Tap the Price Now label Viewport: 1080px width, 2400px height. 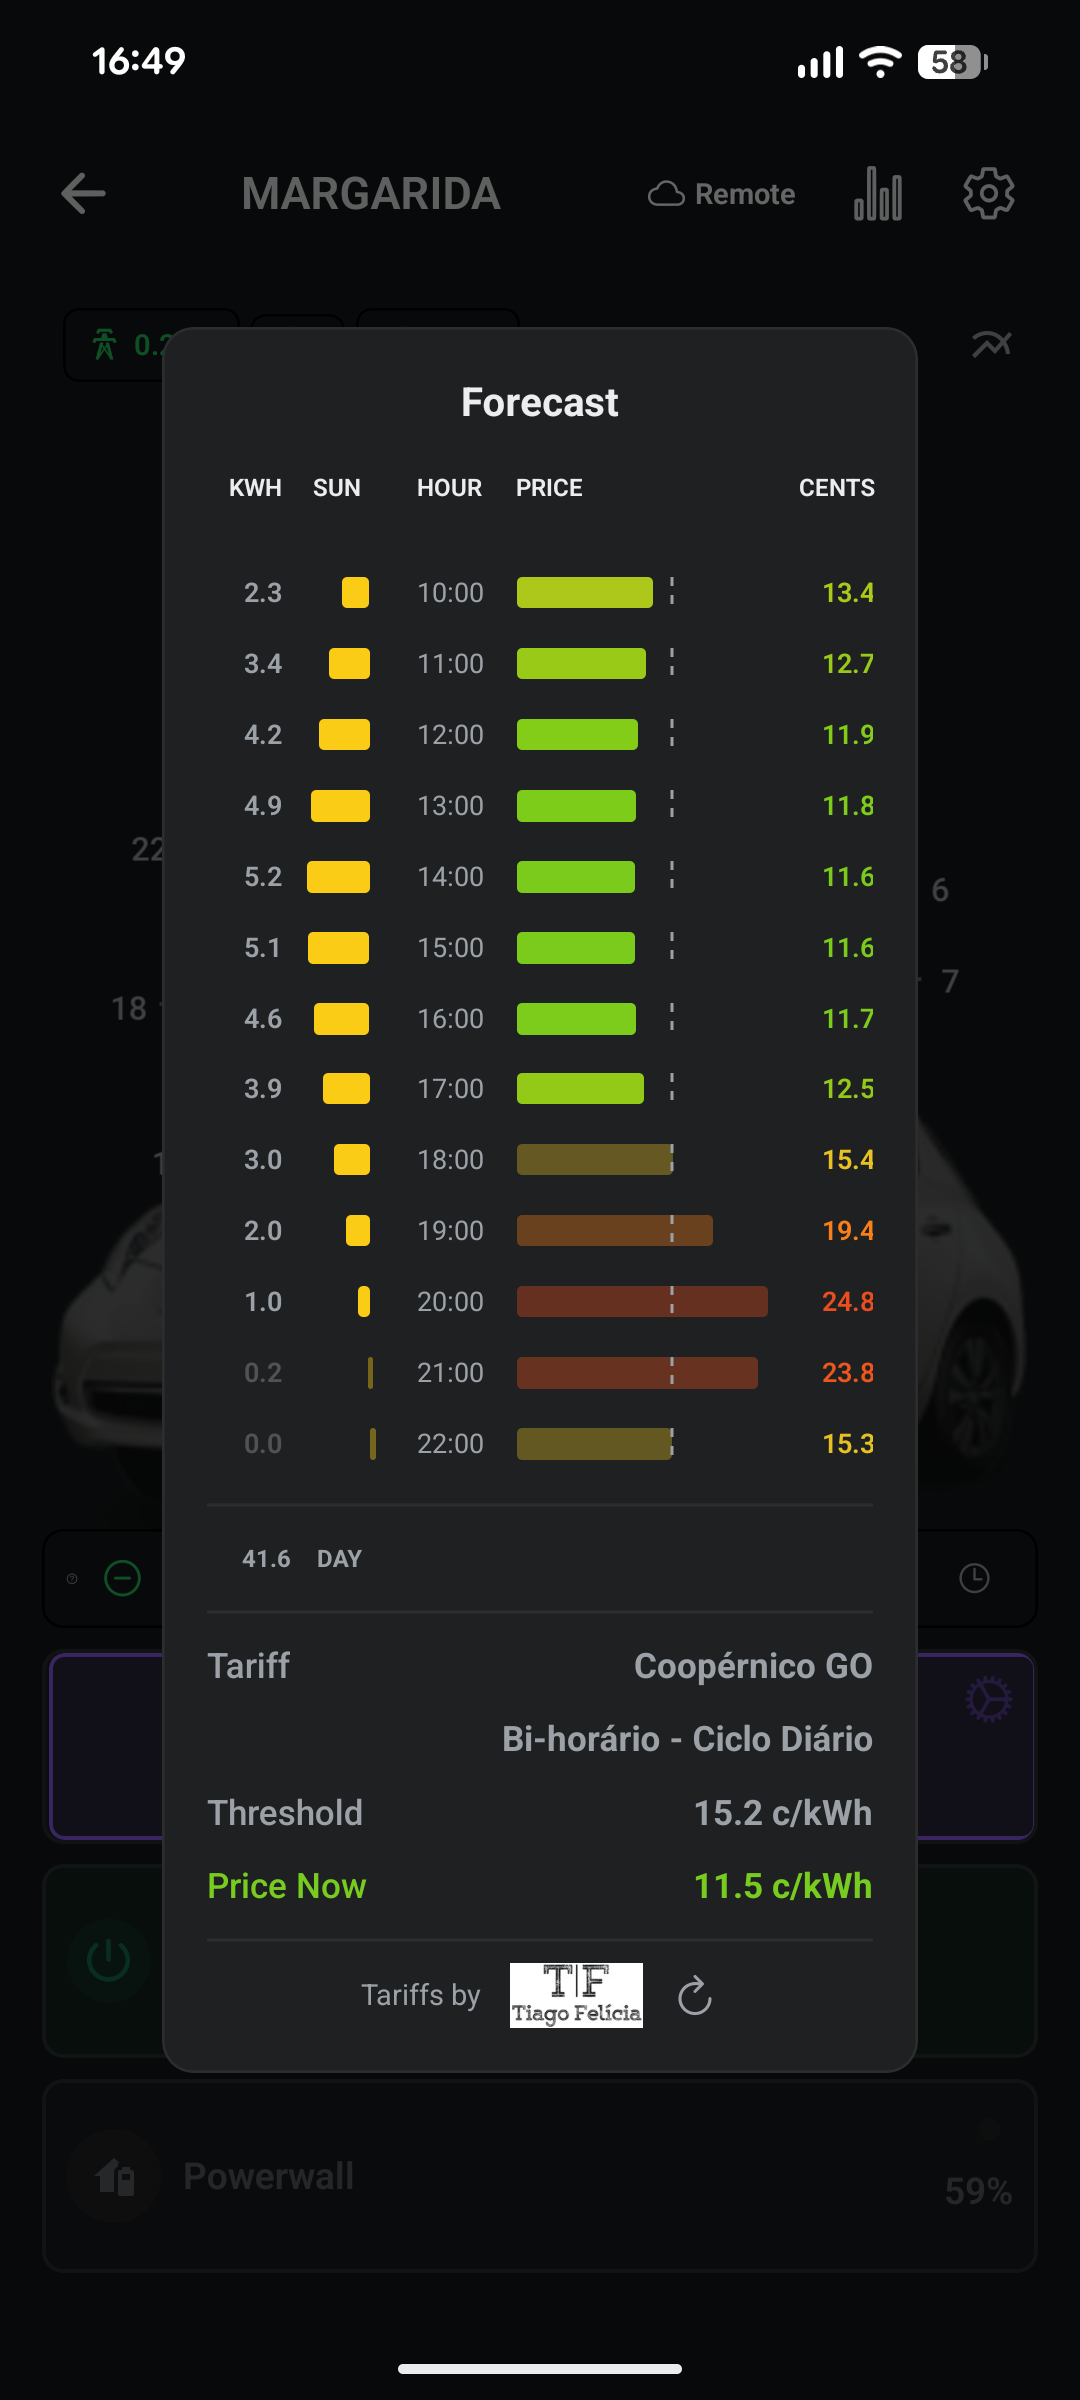pyautogui.click(x=287, y=1886)
